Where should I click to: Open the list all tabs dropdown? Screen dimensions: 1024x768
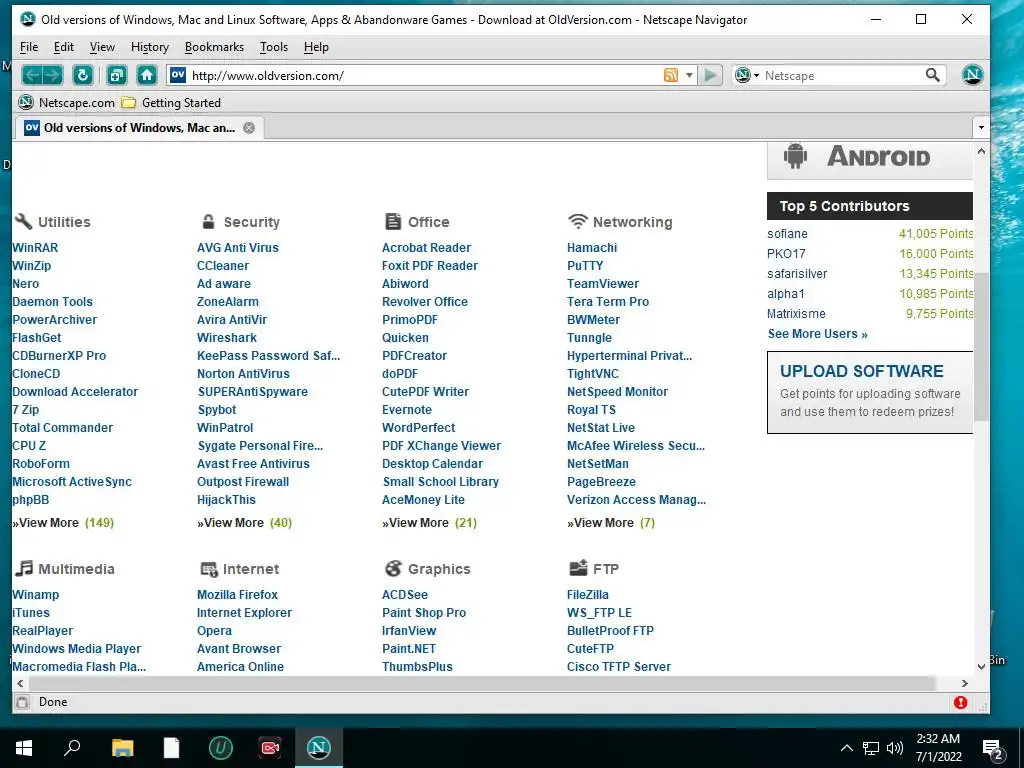point(981,127)
